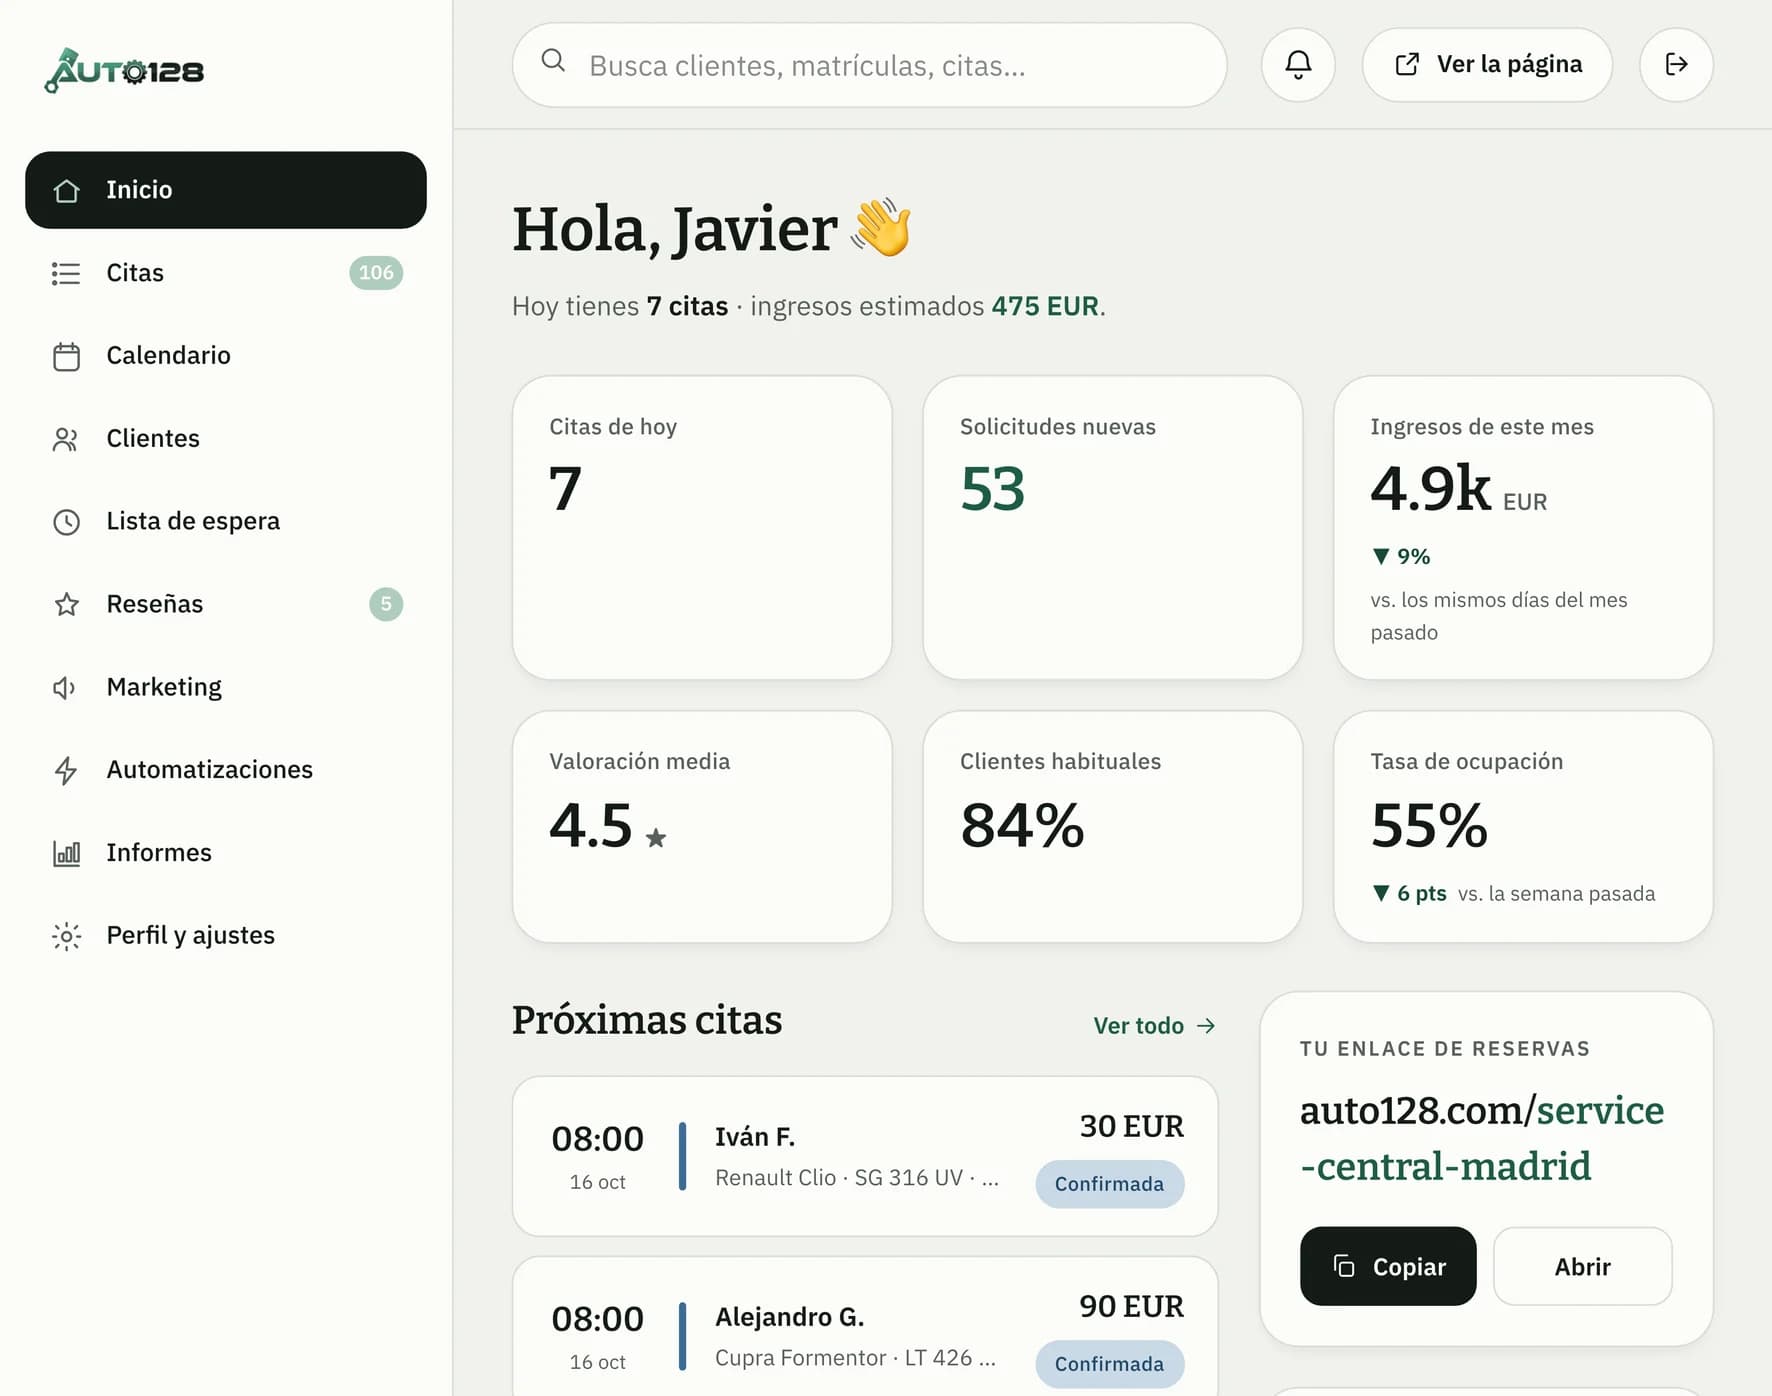1772x1396 pixels.
Task: Click the Abrir button
Action: coord(1582,1267)
